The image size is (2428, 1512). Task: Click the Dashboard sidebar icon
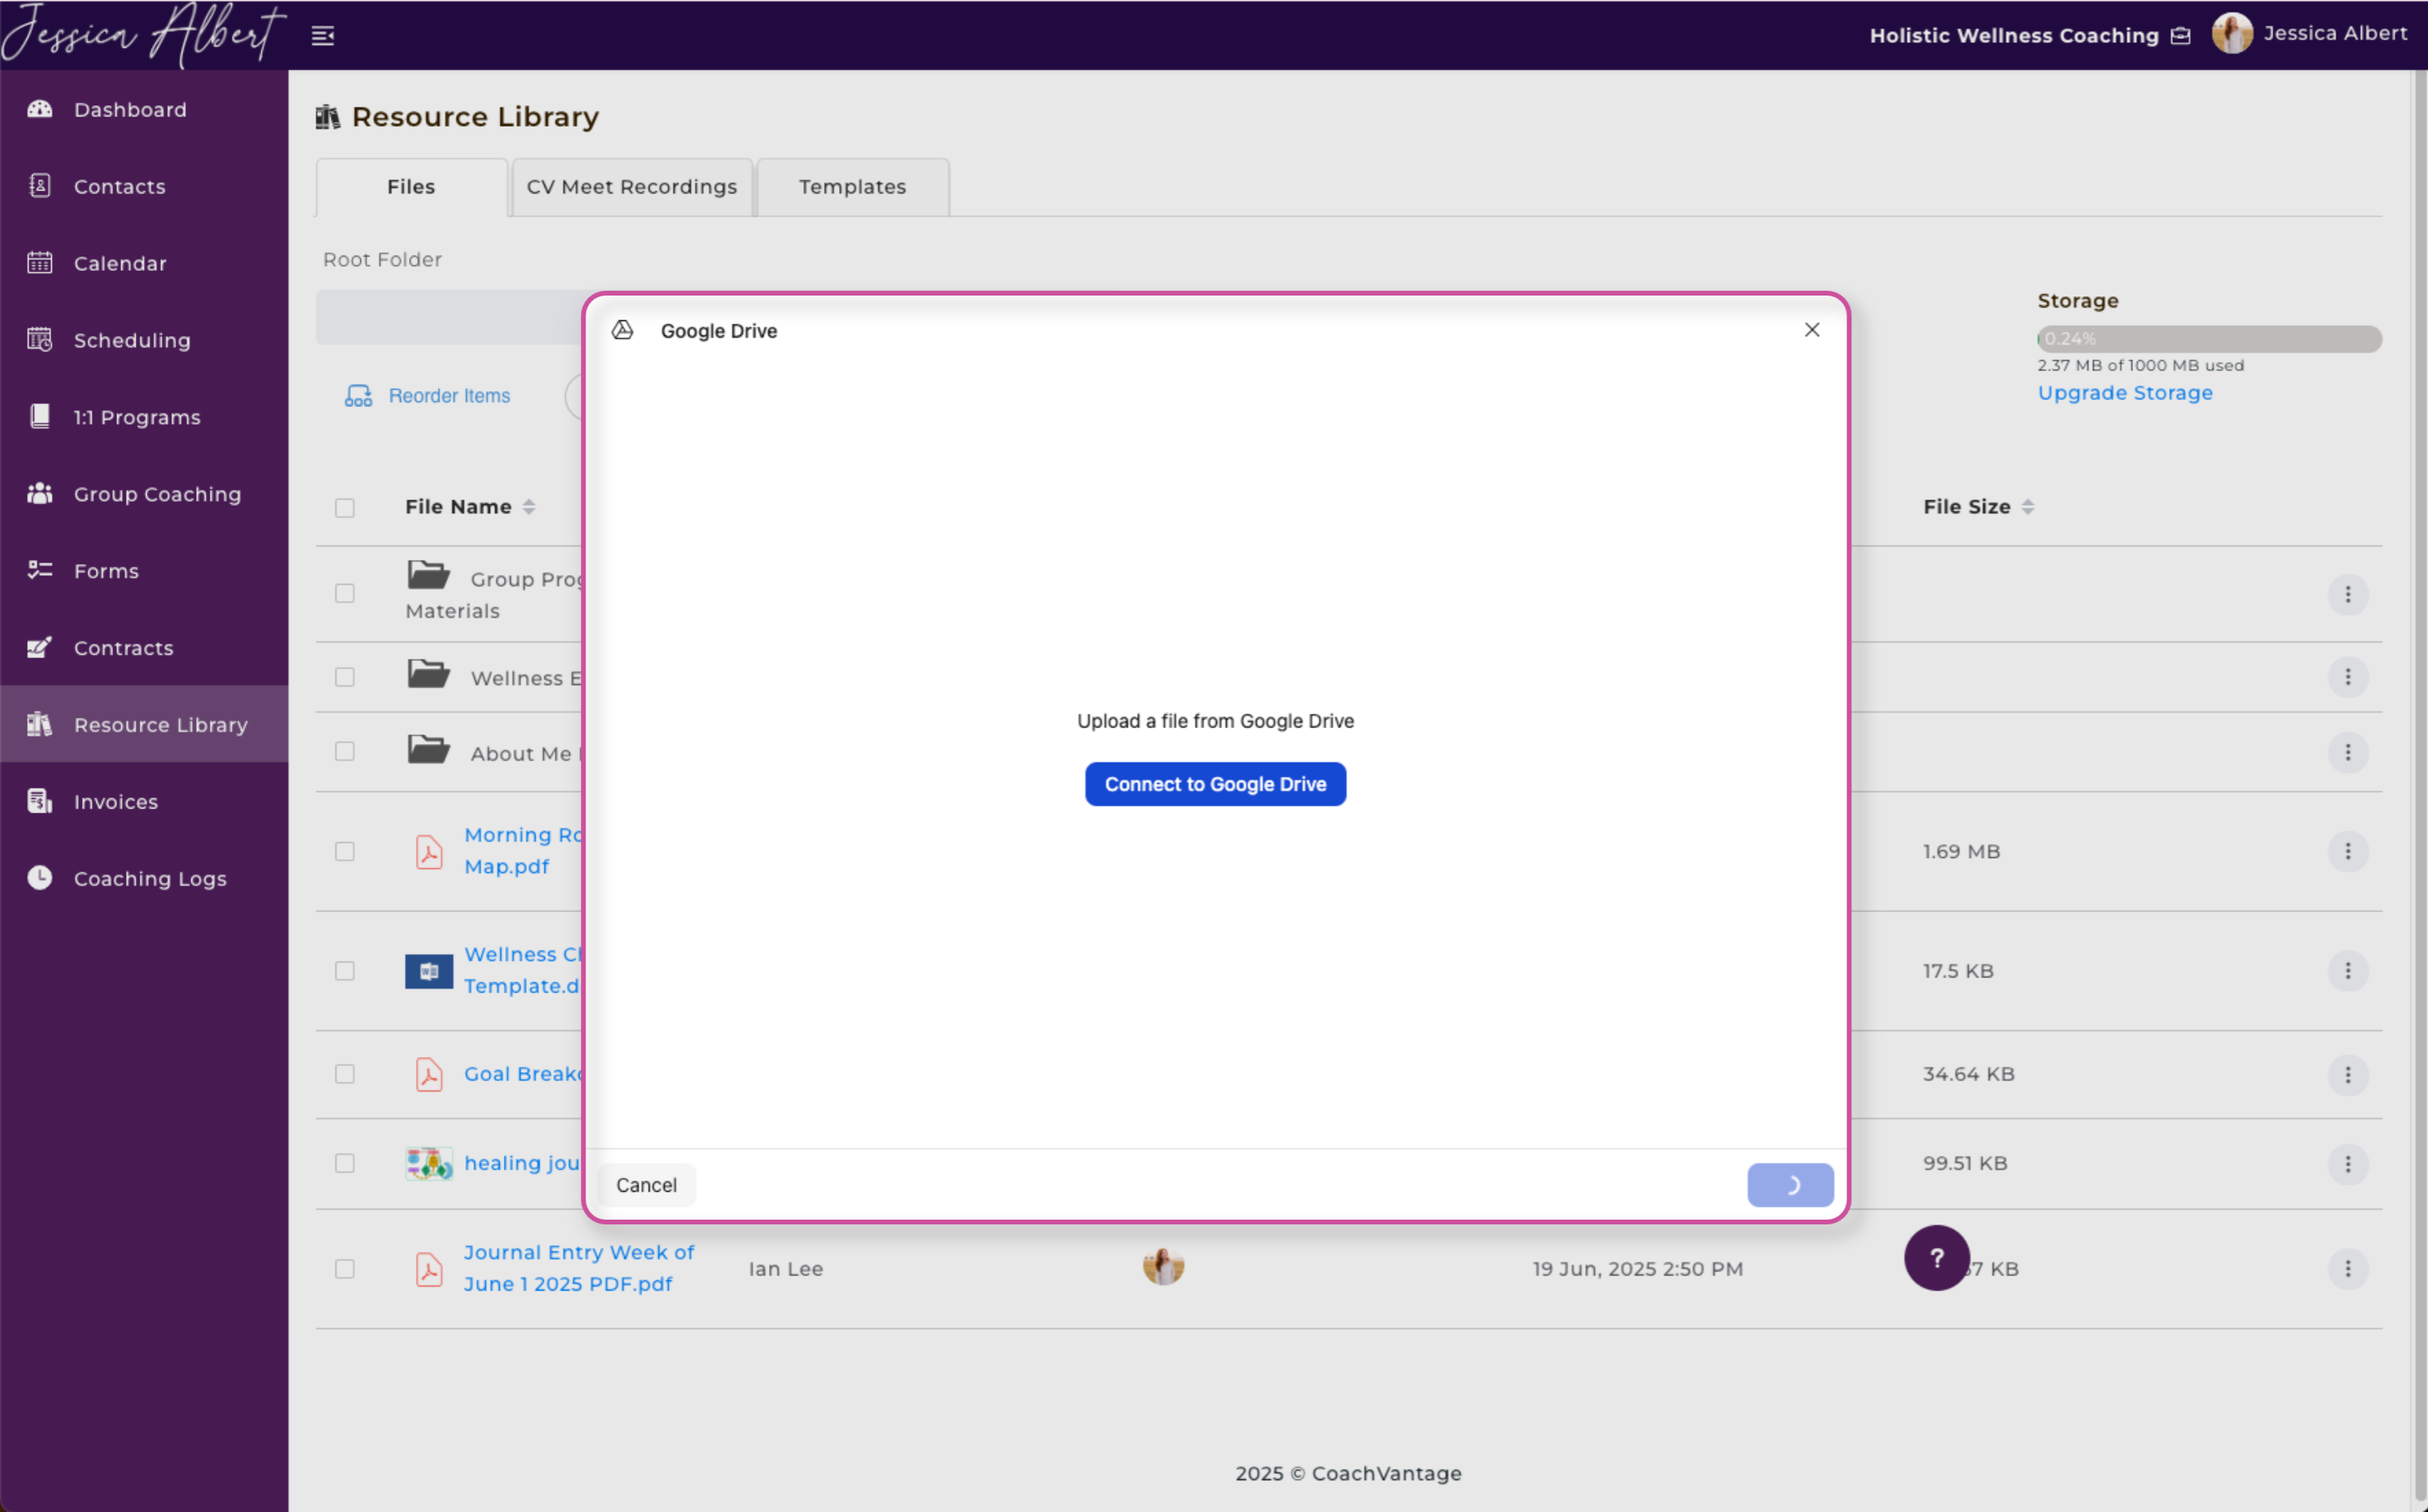pyautogui.click(x=40, y=109)
